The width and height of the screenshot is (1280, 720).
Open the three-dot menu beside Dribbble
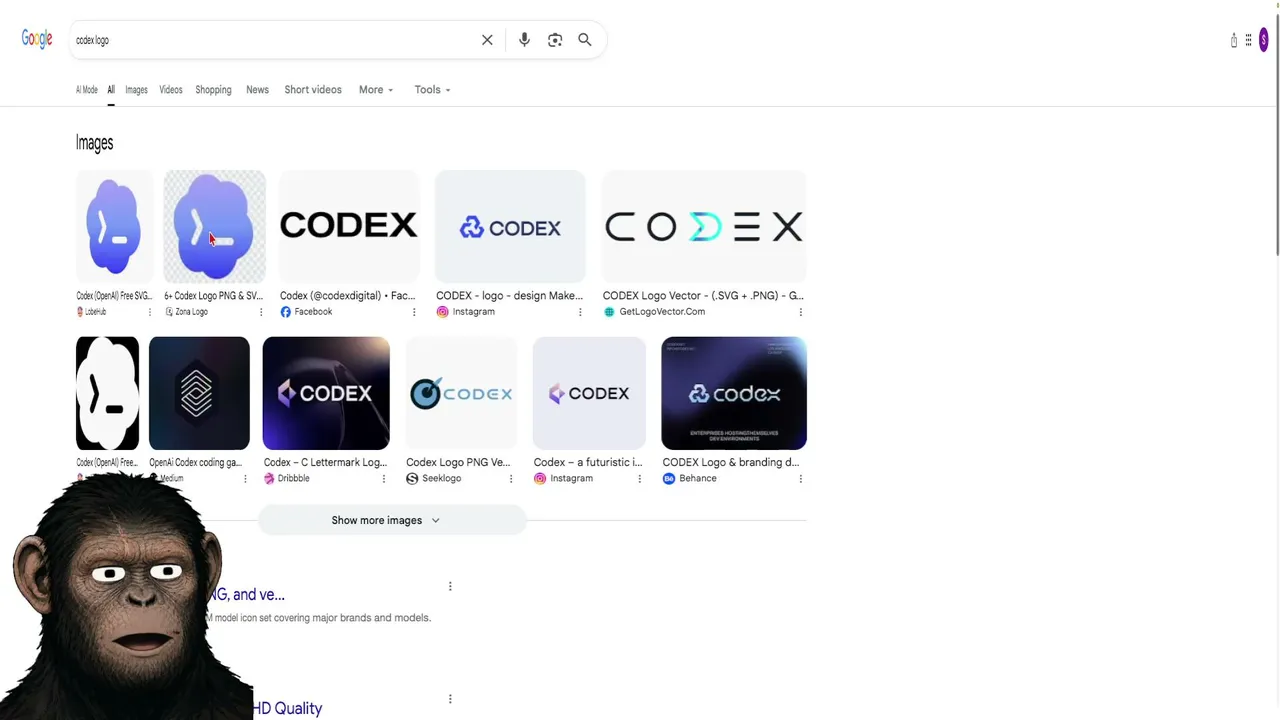point(384,479)
